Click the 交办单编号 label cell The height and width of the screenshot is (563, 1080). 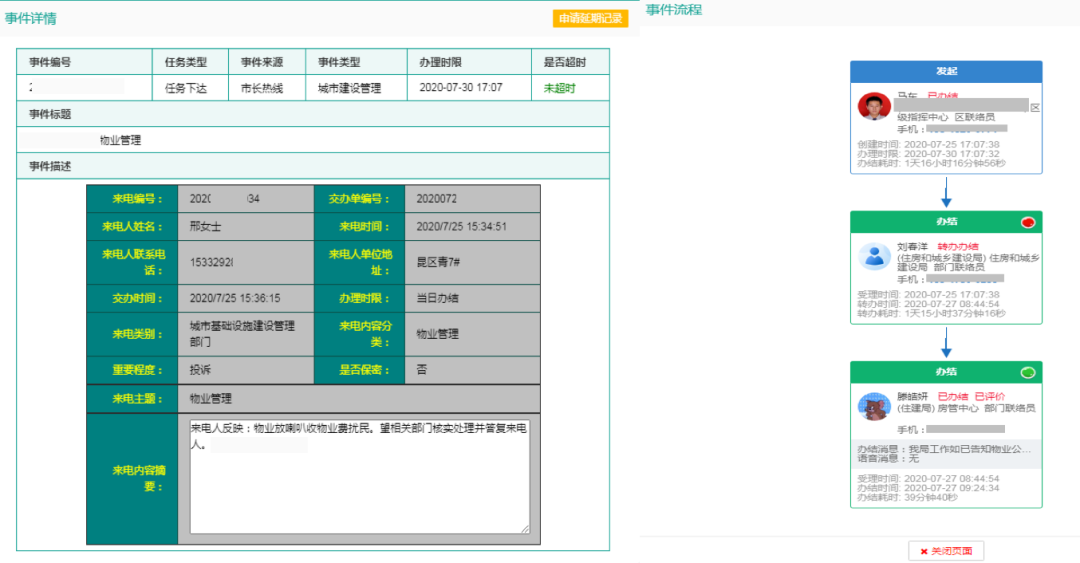(x=360, y=198)
